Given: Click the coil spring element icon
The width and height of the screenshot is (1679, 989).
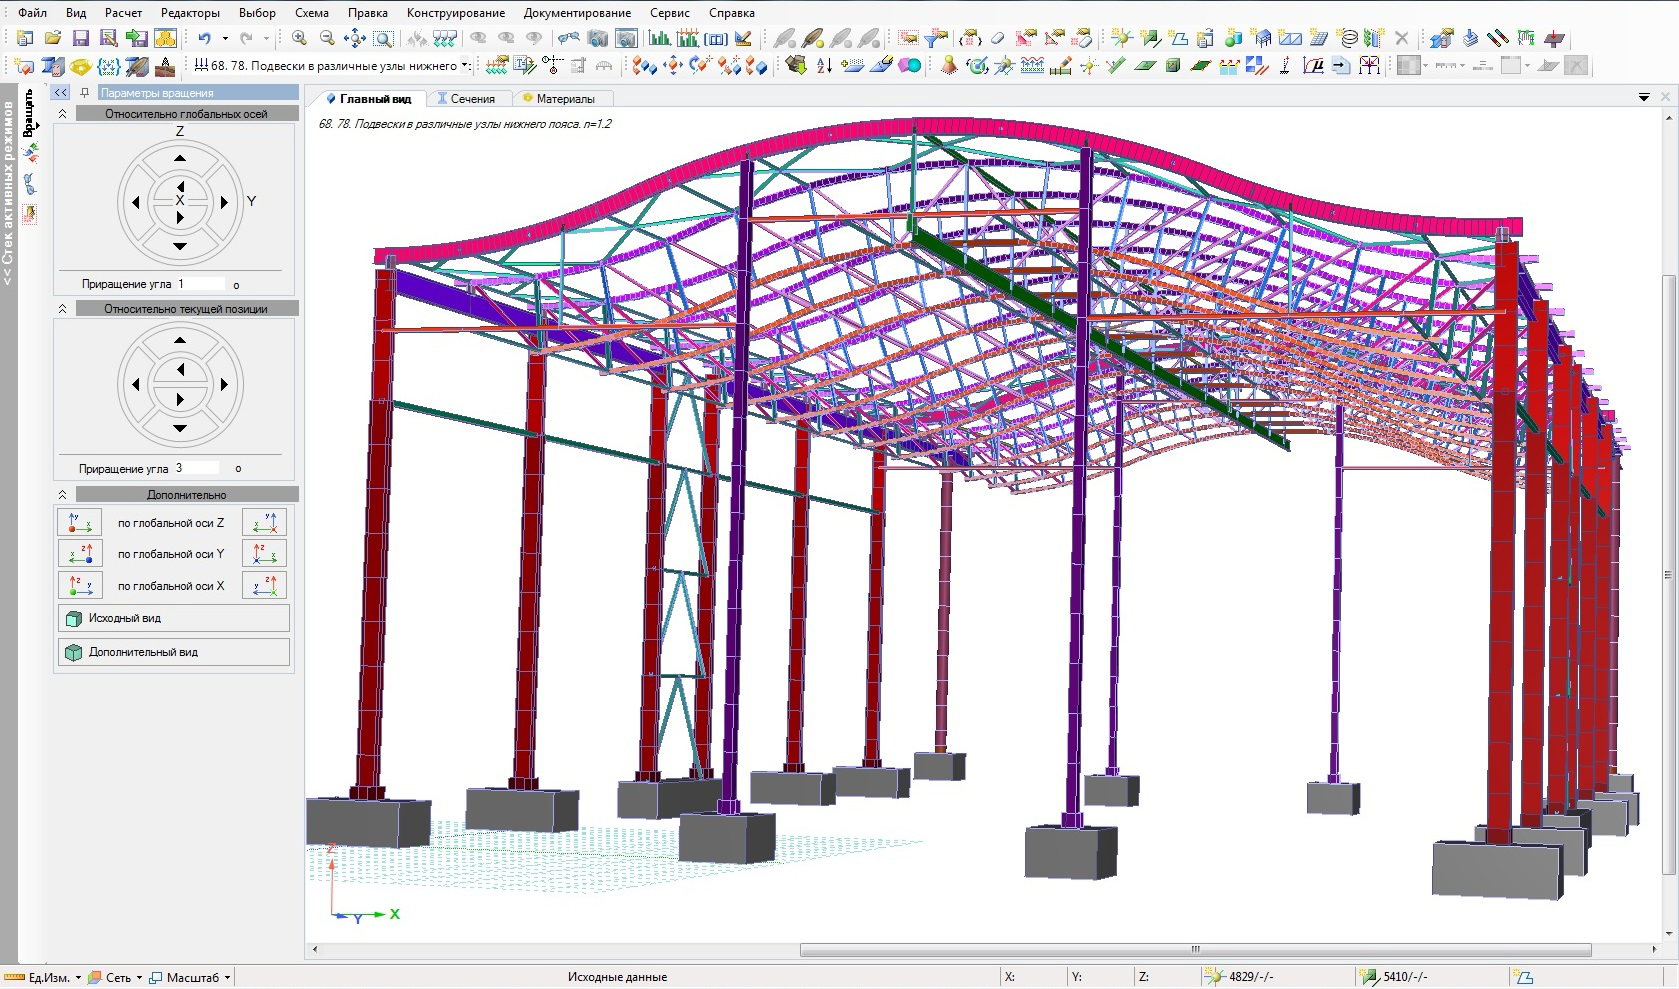Looking at the screenshot, I should point(1348,39).
